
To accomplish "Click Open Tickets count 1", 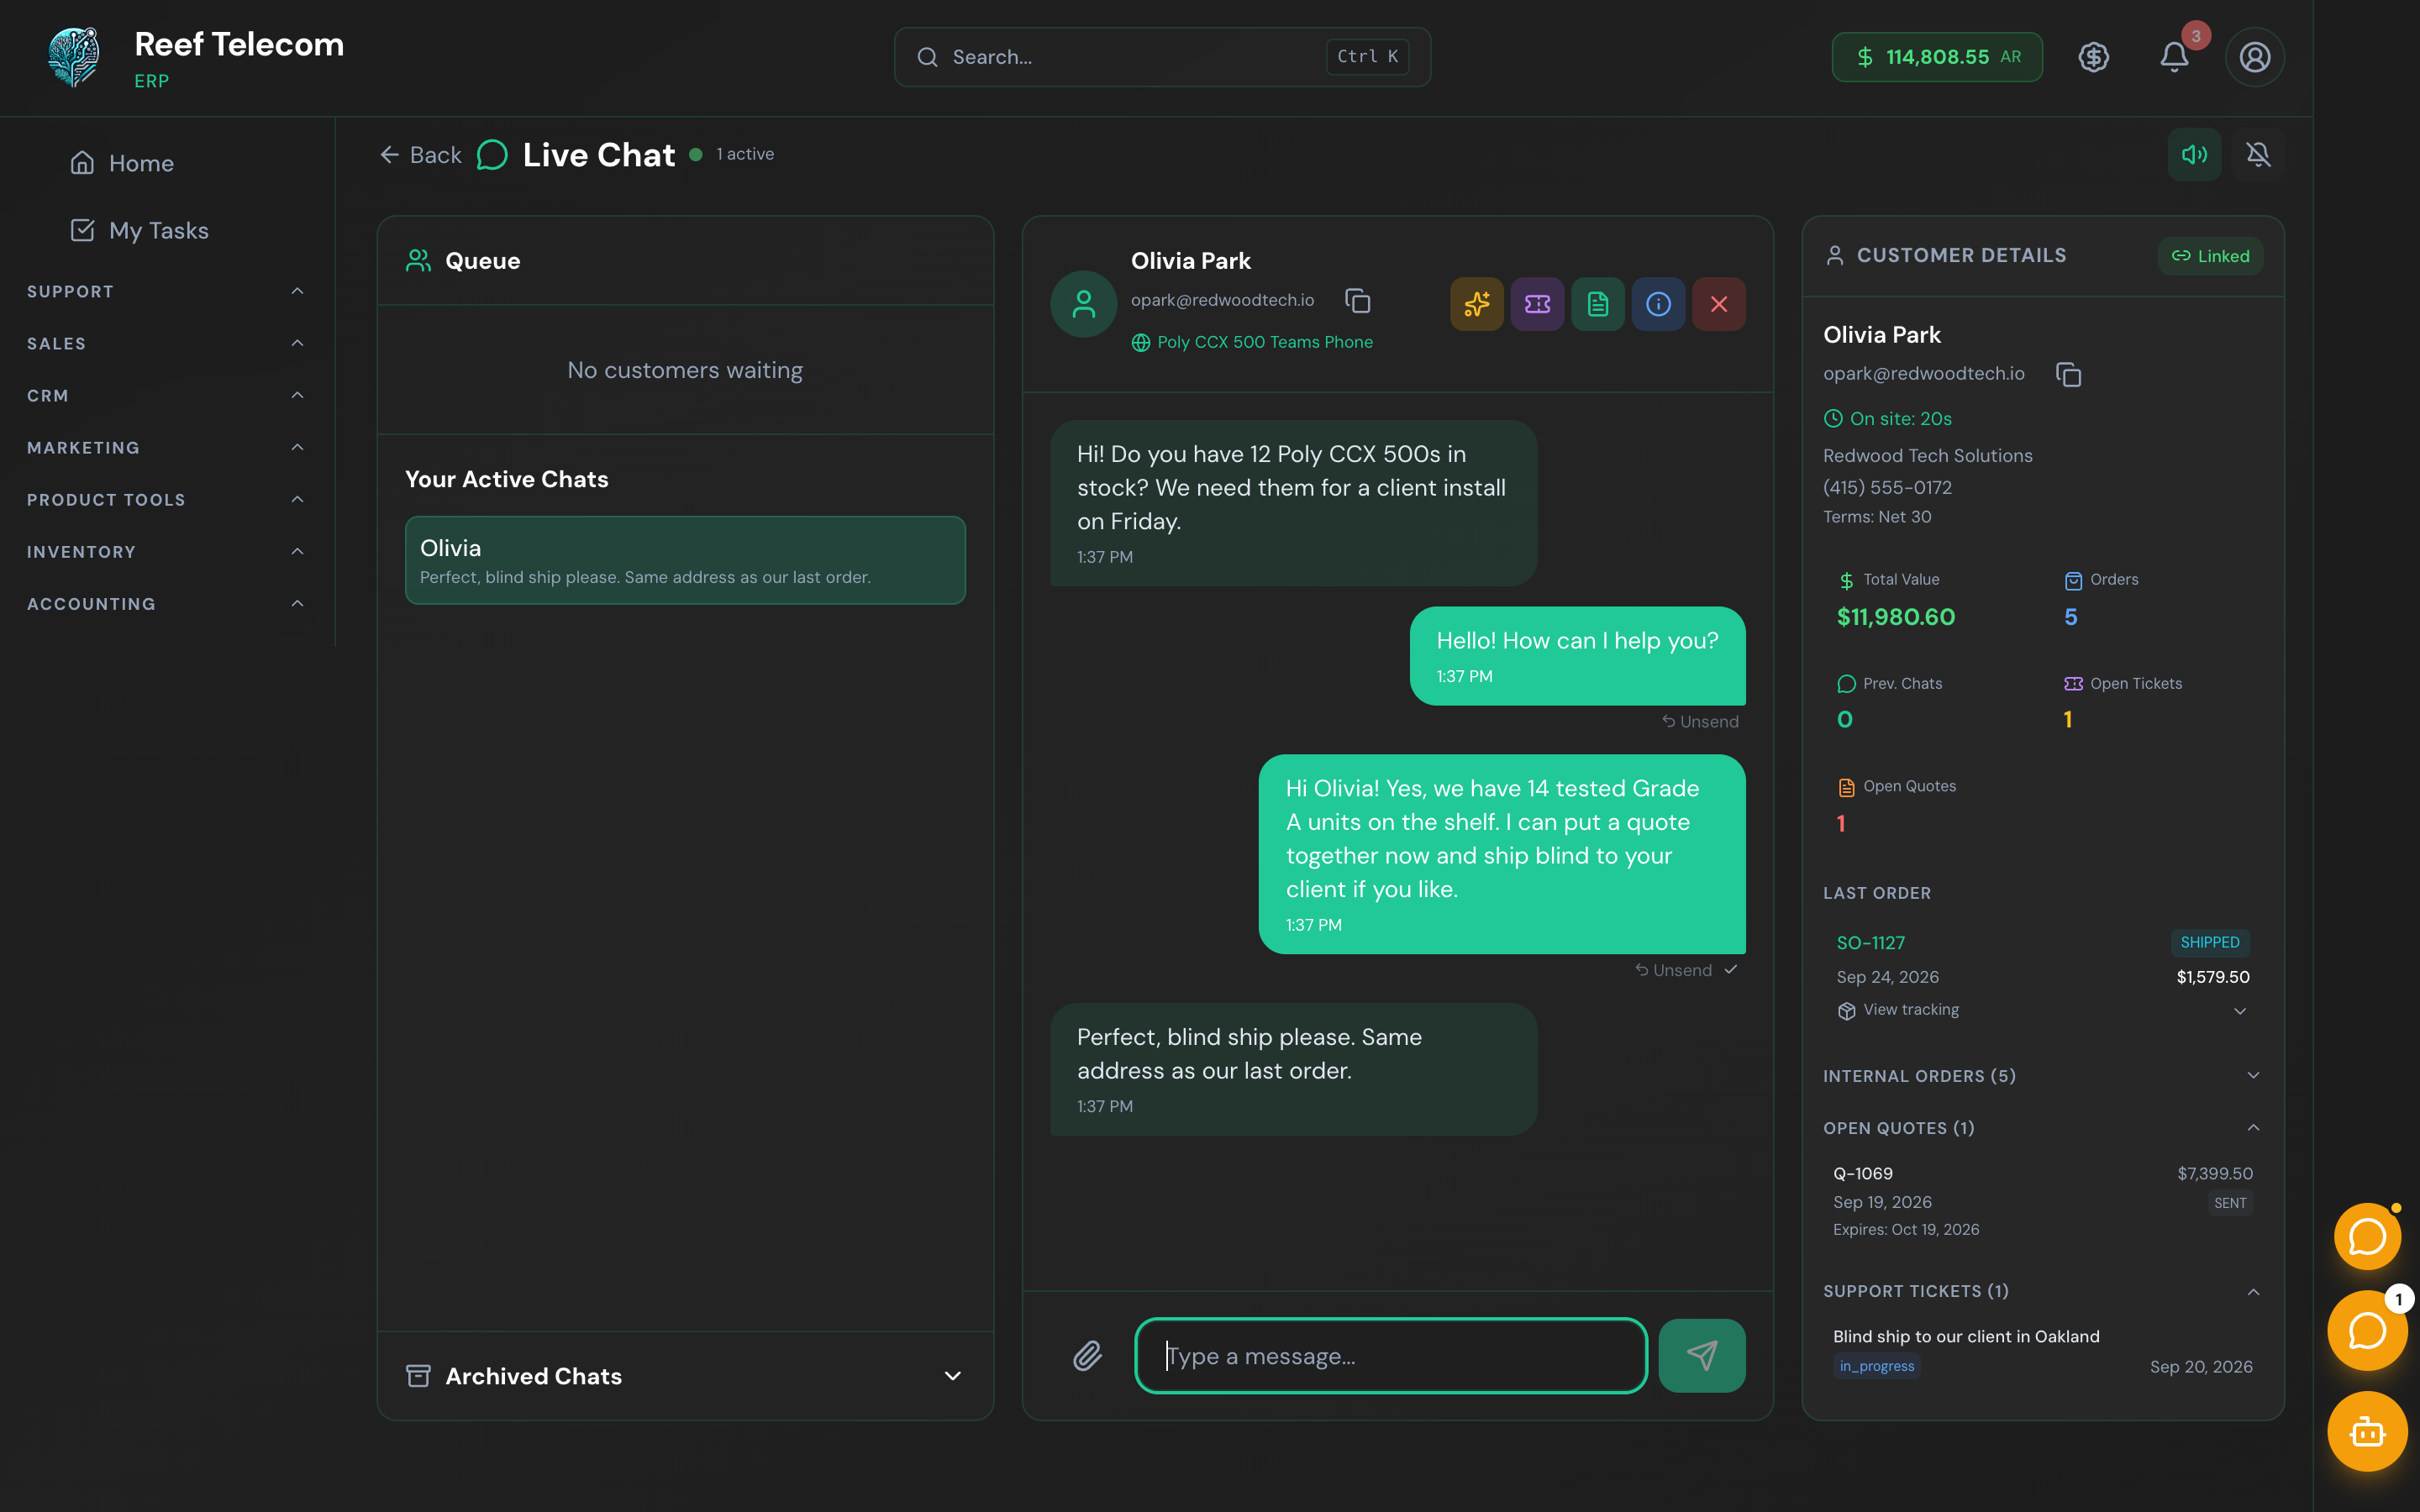I will pyautogui.click(x=2067, y=720).
